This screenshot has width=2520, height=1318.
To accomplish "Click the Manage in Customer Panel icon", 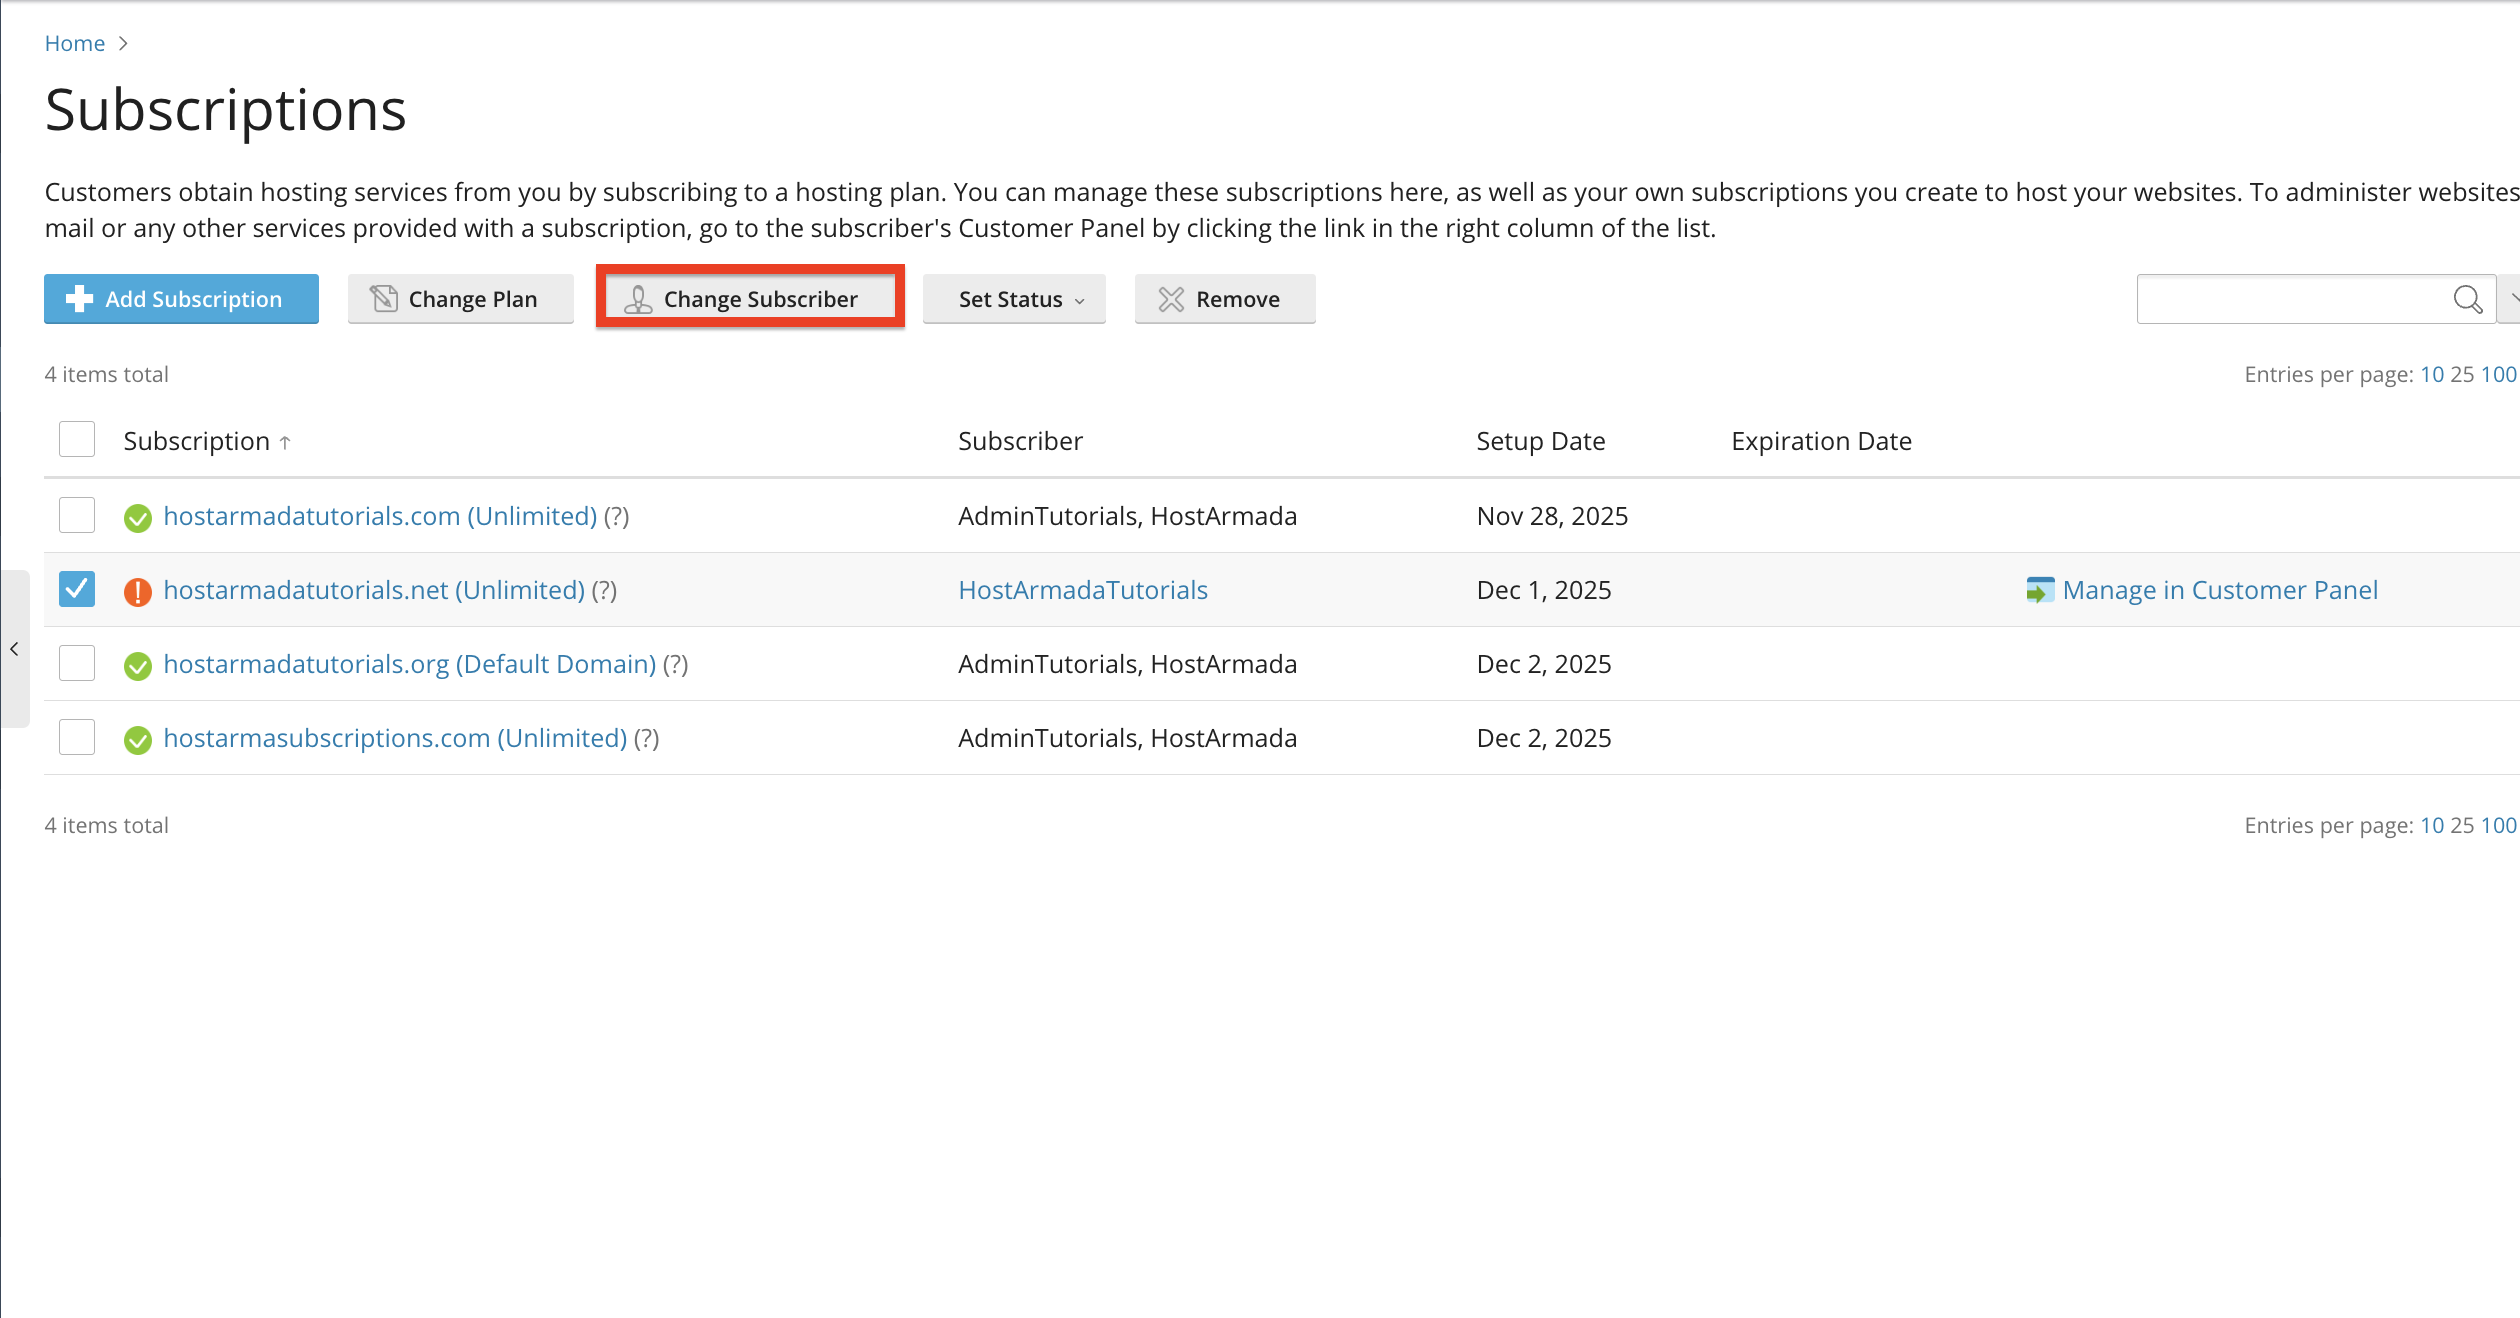I will coord(2040,590).
